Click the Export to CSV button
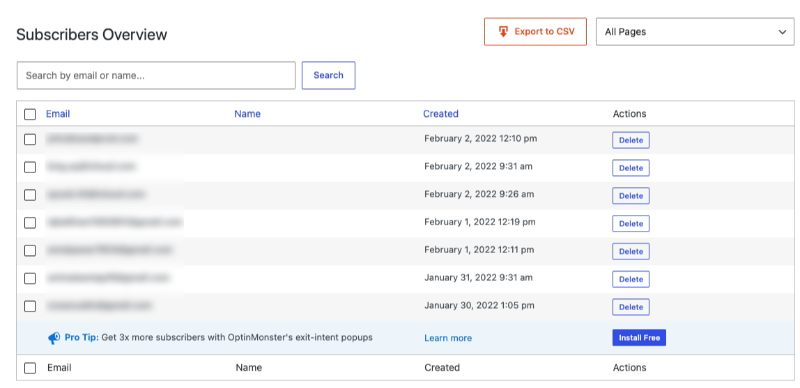 [535, 32]
